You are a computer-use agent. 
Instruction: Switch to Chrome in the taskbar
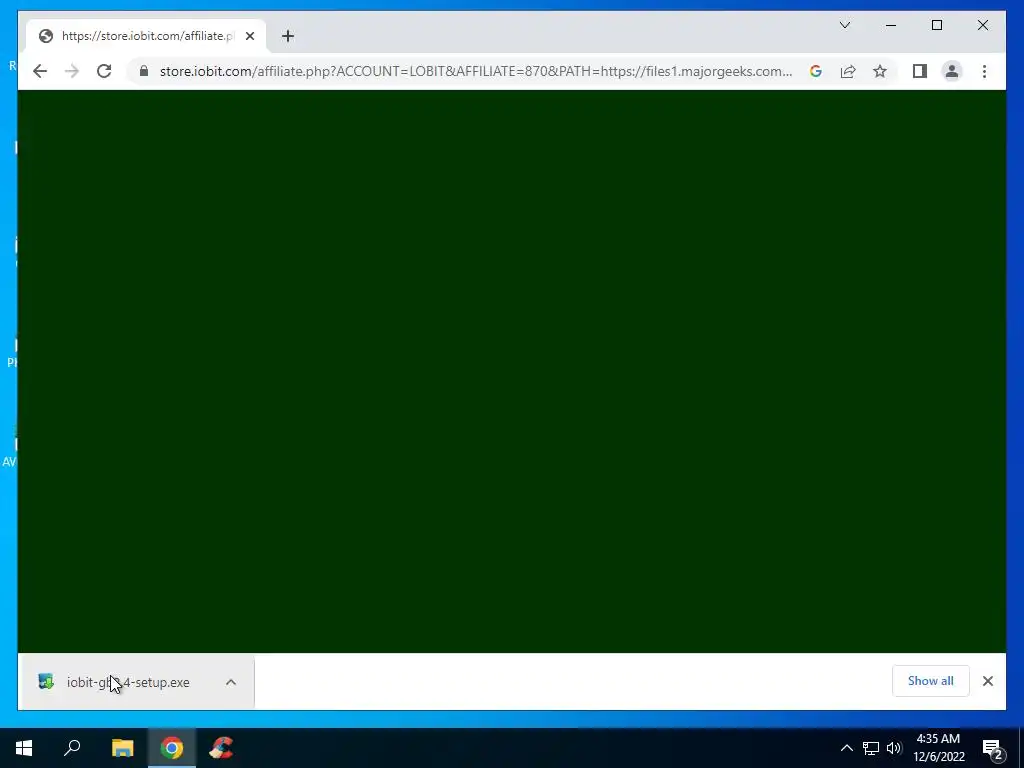click(x=172, y=748)
